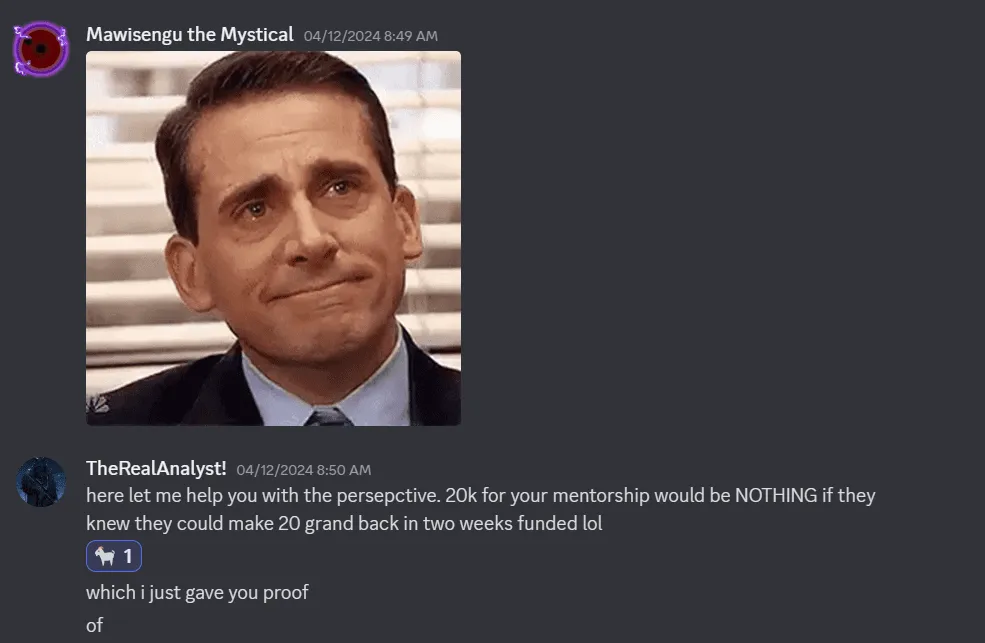Click second line 'knew they could make 20 grand'
Viewport: 985px width, 643px height.
pos(344,524)
